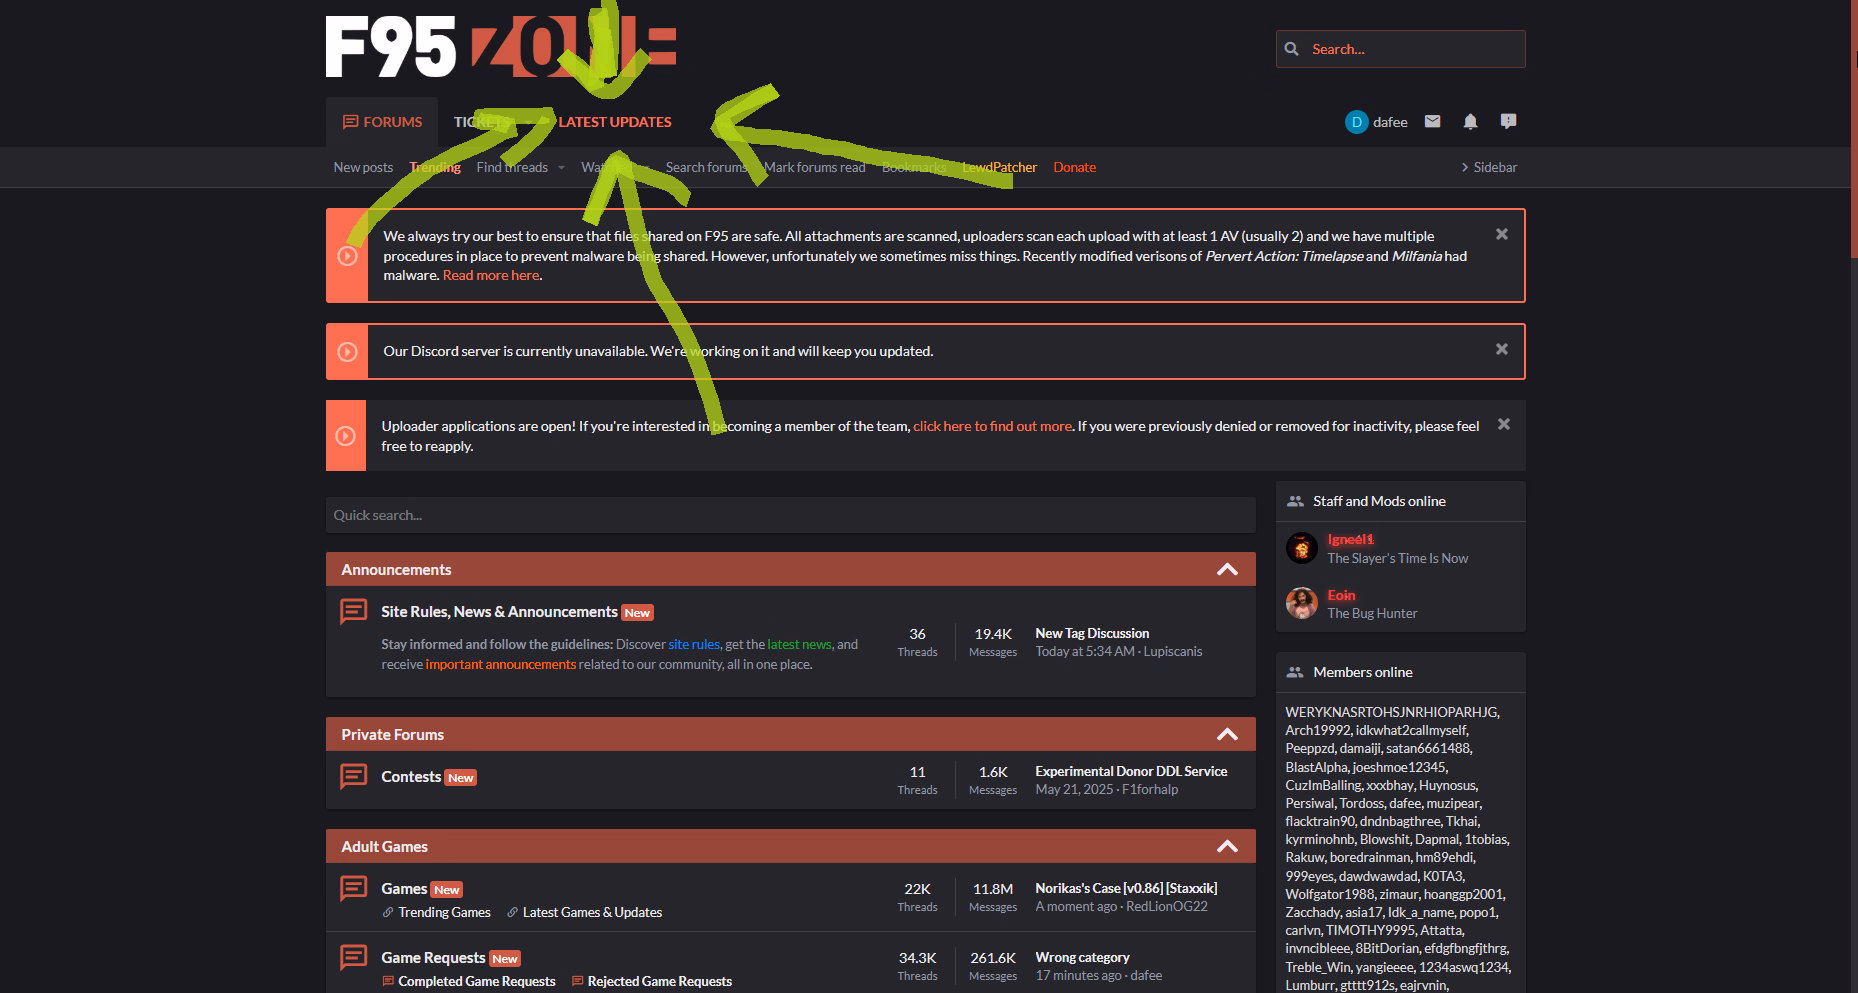1858x993 pixels.
Task: Click the notice icon on the uploader applications notice
Action: point(345,436)
